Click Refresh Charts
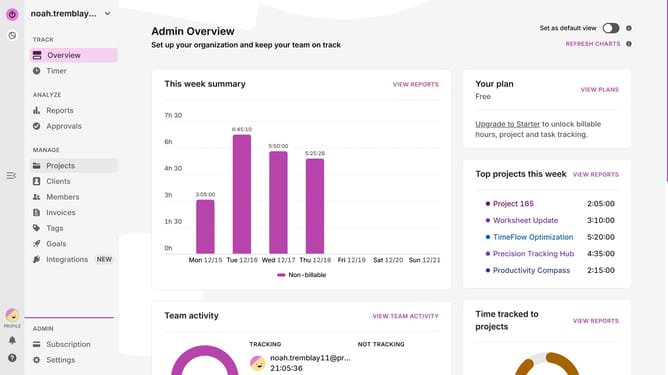This screenshot has width=668, height=375. [593, 44]
